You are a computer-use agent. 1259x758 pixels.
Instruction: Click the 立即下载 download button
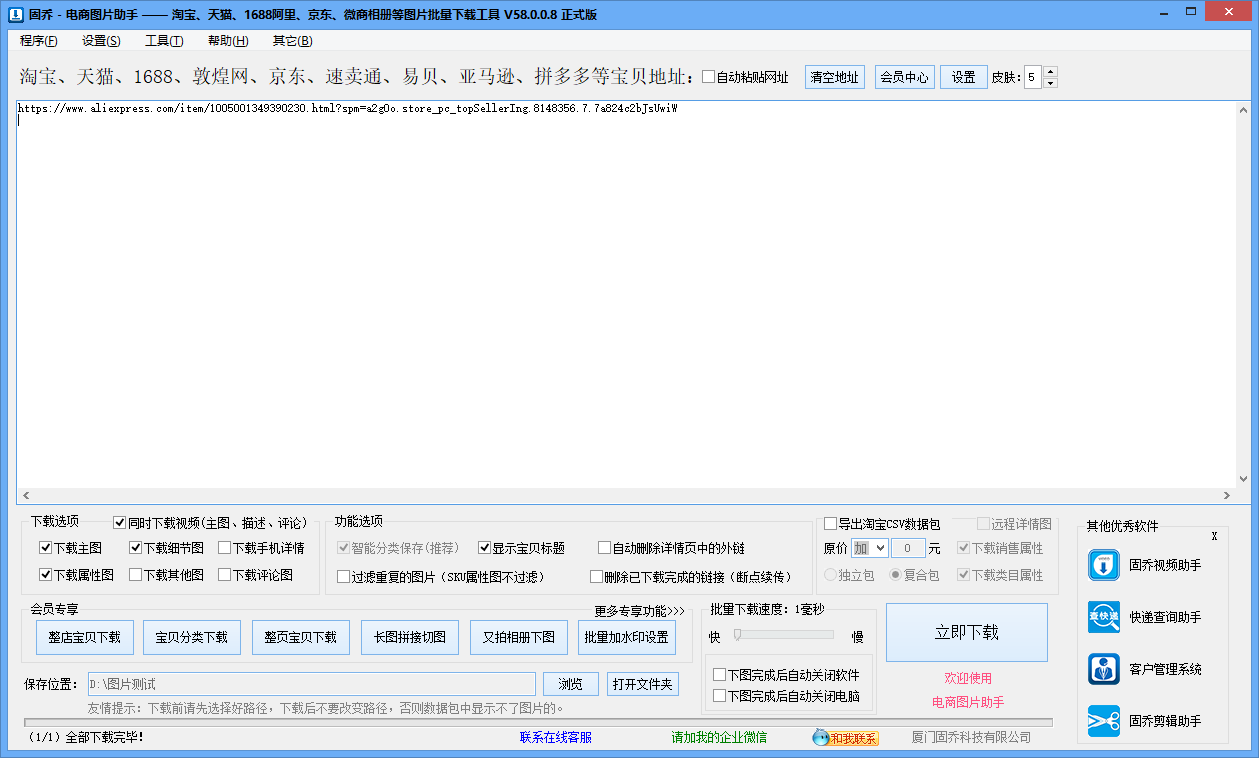tap(966, 631)
